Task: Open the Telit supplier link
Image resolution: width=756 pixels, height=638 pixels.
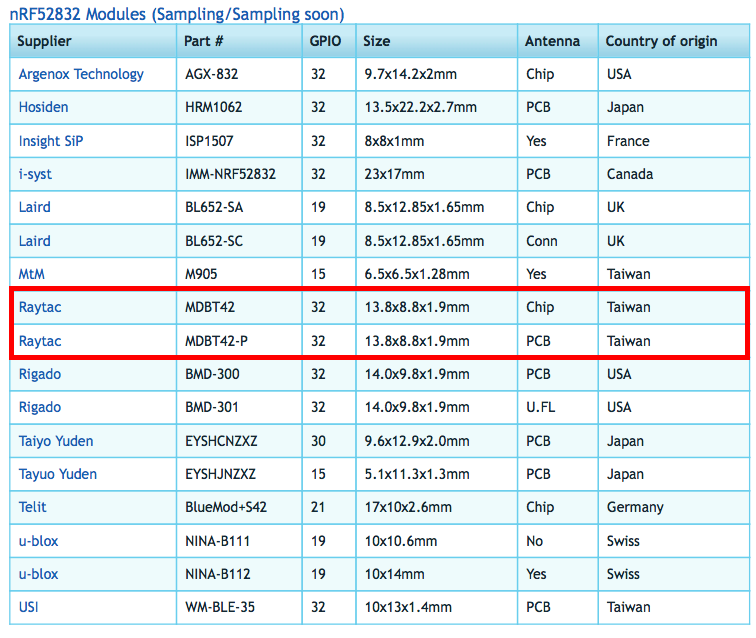Action: point(32,507)
